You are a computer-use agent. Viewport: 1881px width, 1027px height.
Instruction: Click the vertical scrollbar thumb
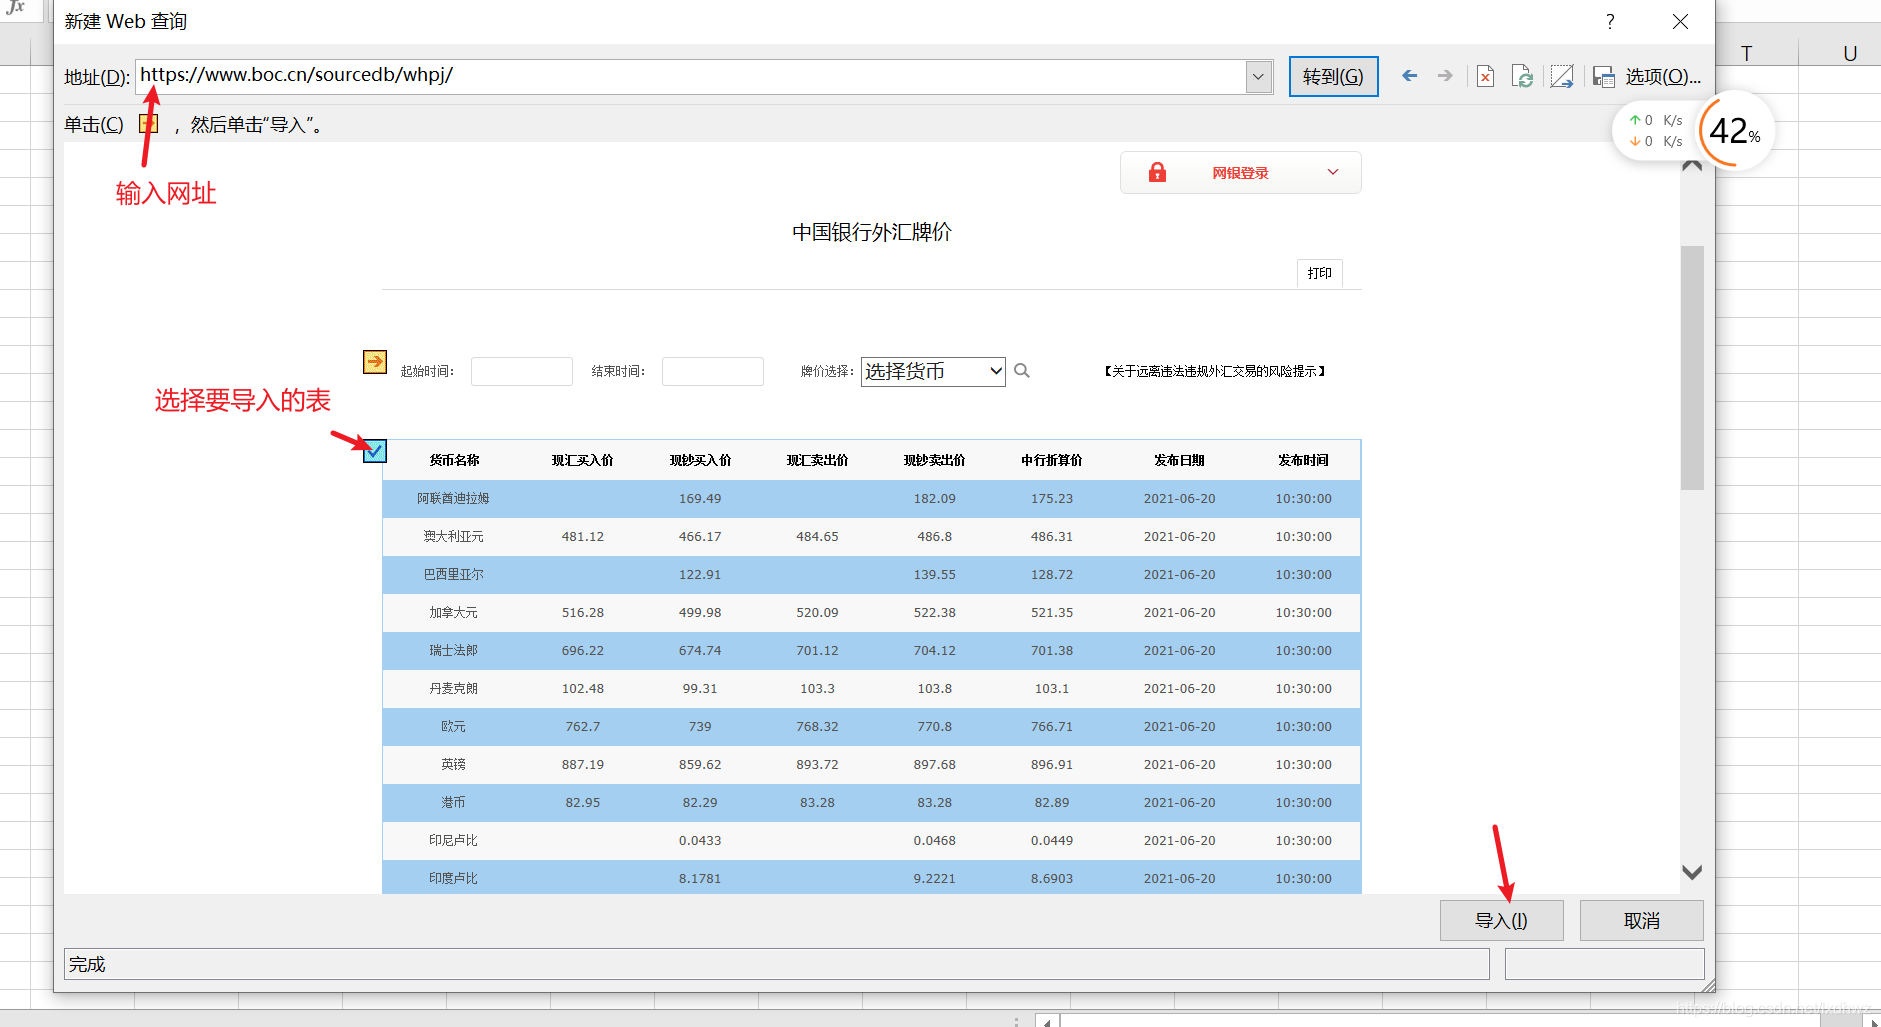tap(1692, 367)
